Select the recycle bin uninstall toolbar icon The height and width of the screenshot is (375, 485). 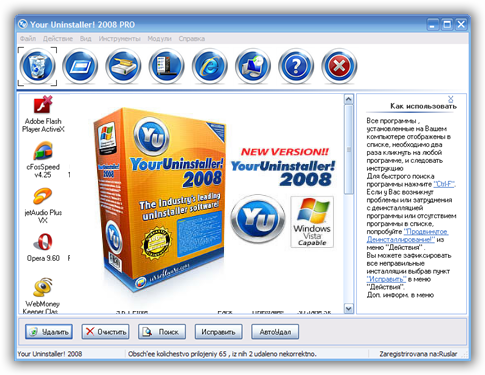coord(37,66)
